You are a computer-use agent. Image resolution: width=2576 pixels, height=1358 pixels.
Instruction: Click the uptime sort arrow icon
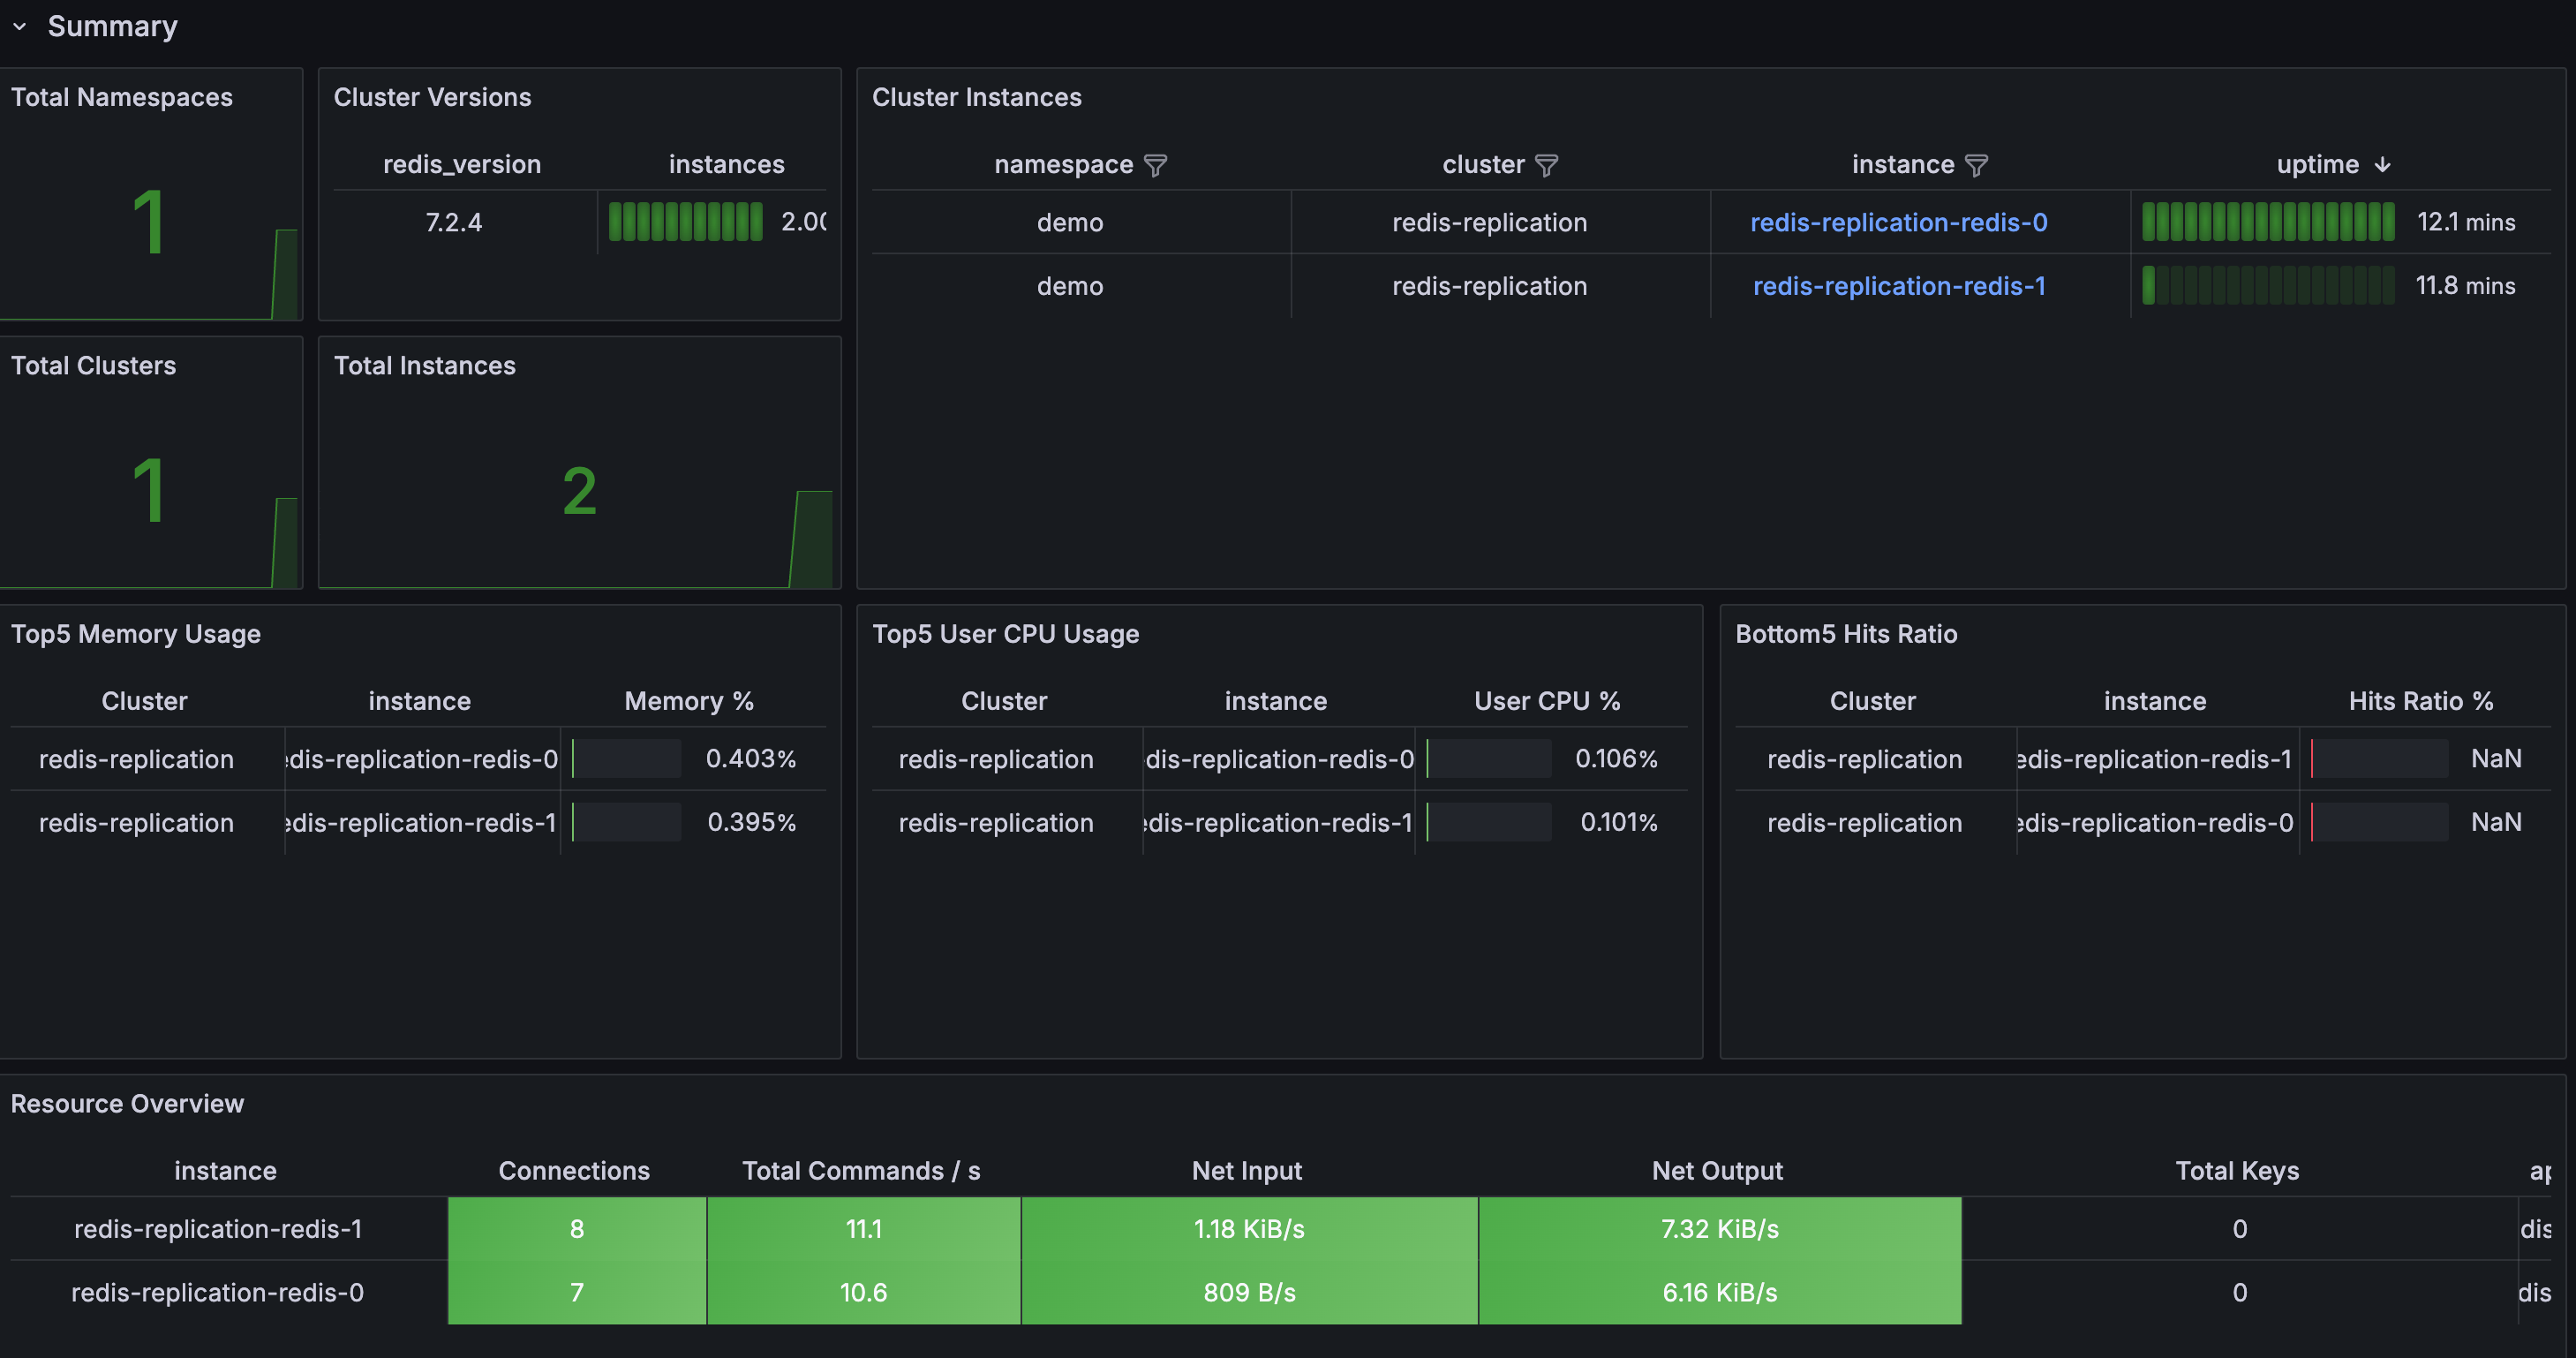pos(2382,165)
